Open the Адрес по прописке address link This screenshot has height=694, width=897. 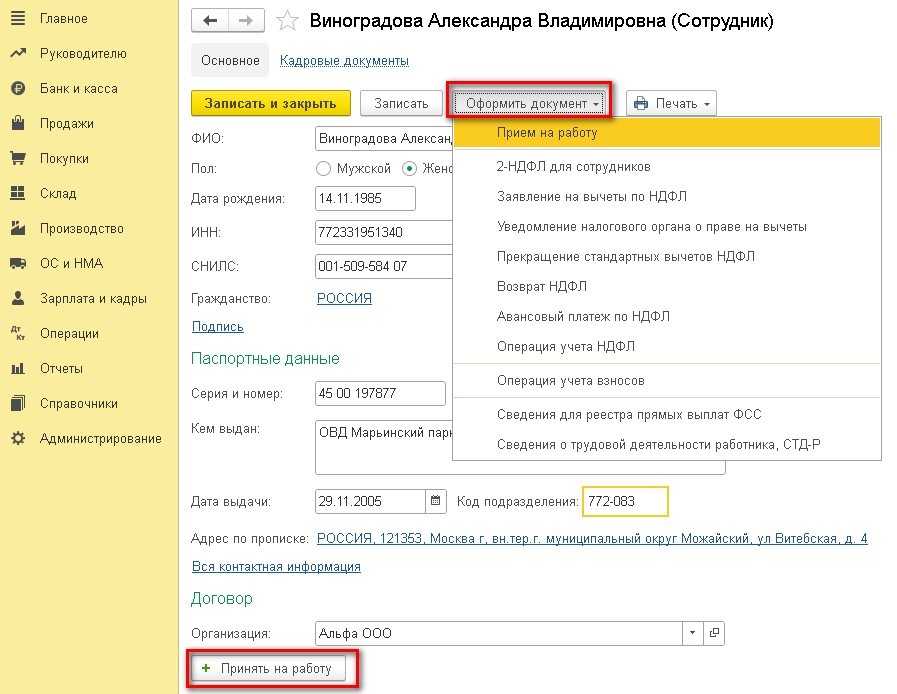click(x=592, y=538)
